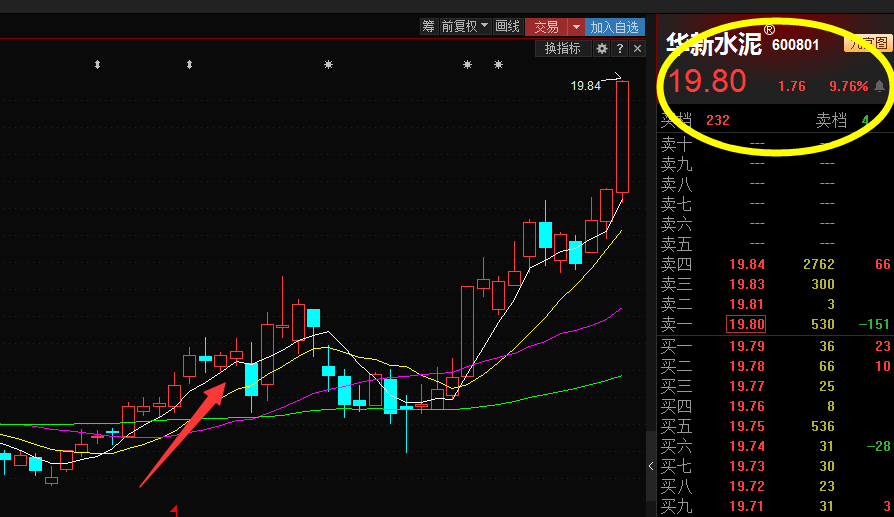This screenshot has height=517, width=894.
Task: Expand the arrow beside the 交易 button
Action: click(x=576, y=27)
